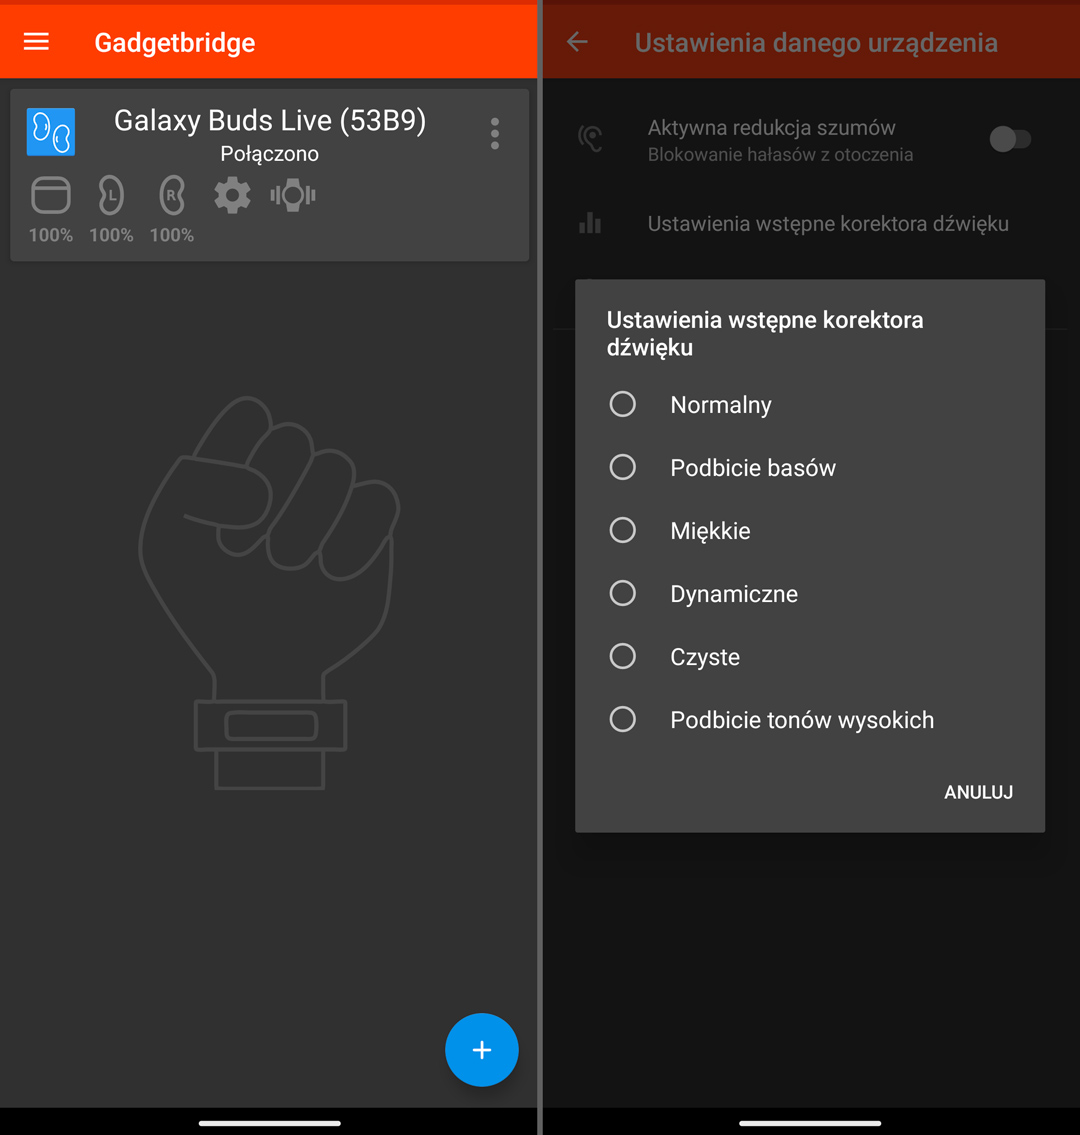The image size is (1080, 1135).
Task: Click the left earbud battery icon
Action: coord(110,194)
